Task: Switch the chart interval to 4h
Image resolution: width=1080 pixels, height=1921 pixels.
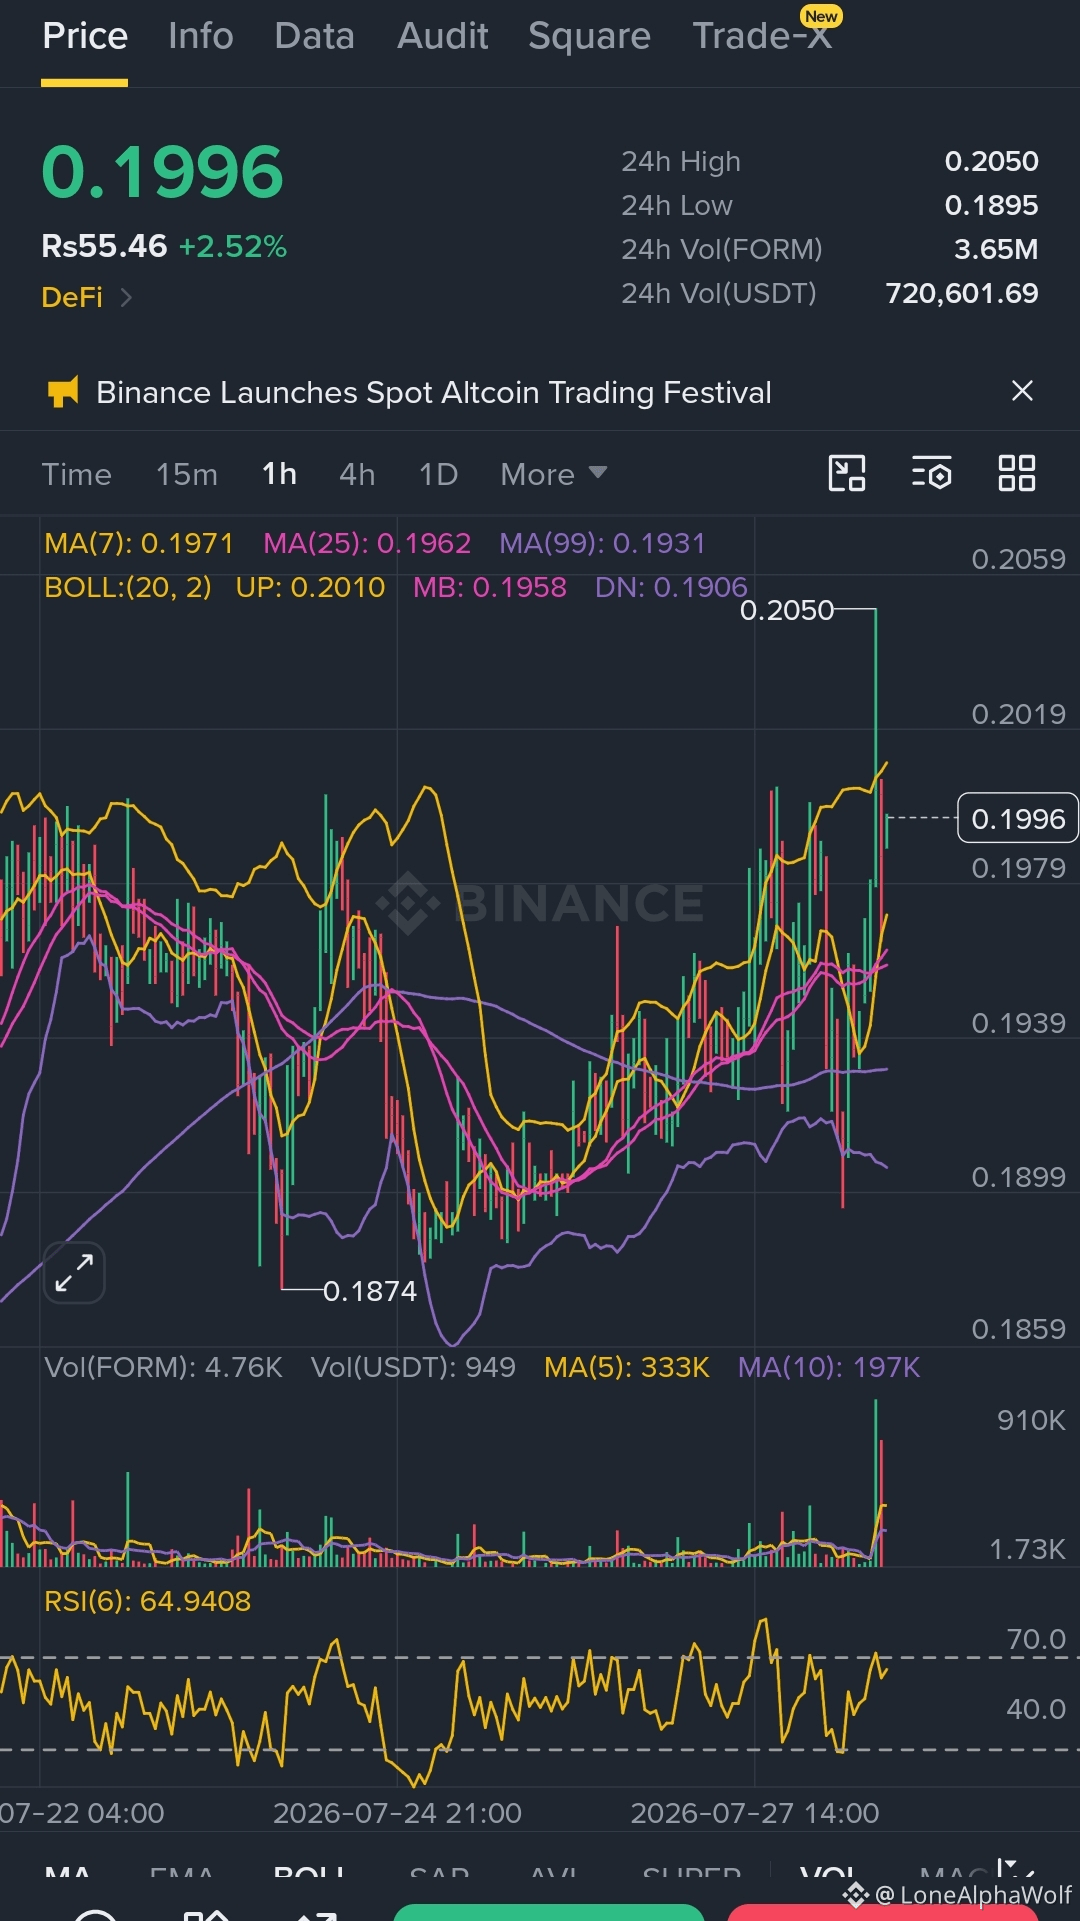Action: [x=357, y=474]
